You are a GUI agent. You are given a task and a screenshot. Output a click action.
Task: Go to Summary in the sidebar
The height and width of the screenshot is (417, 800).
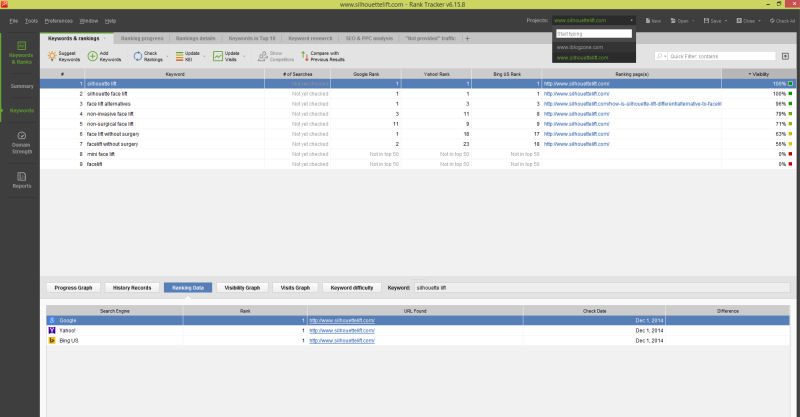pos(22,86)
